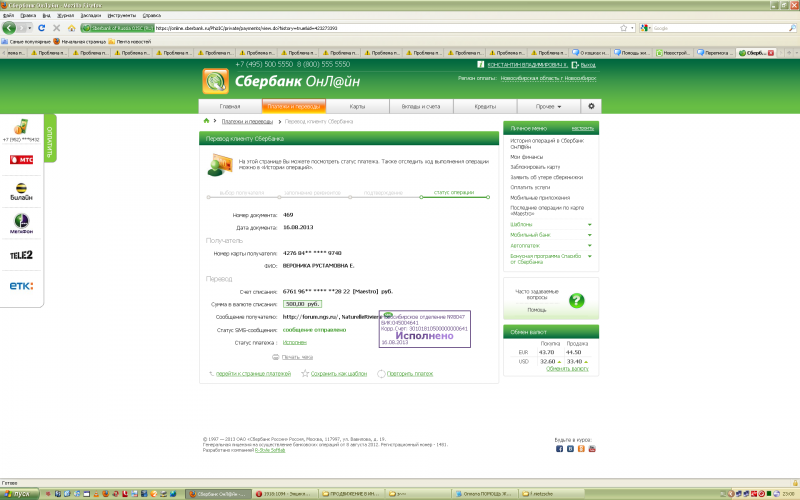800x500 pixels.
Task: Open the history dropdown next to forward arrow
Action: (30, 28)
